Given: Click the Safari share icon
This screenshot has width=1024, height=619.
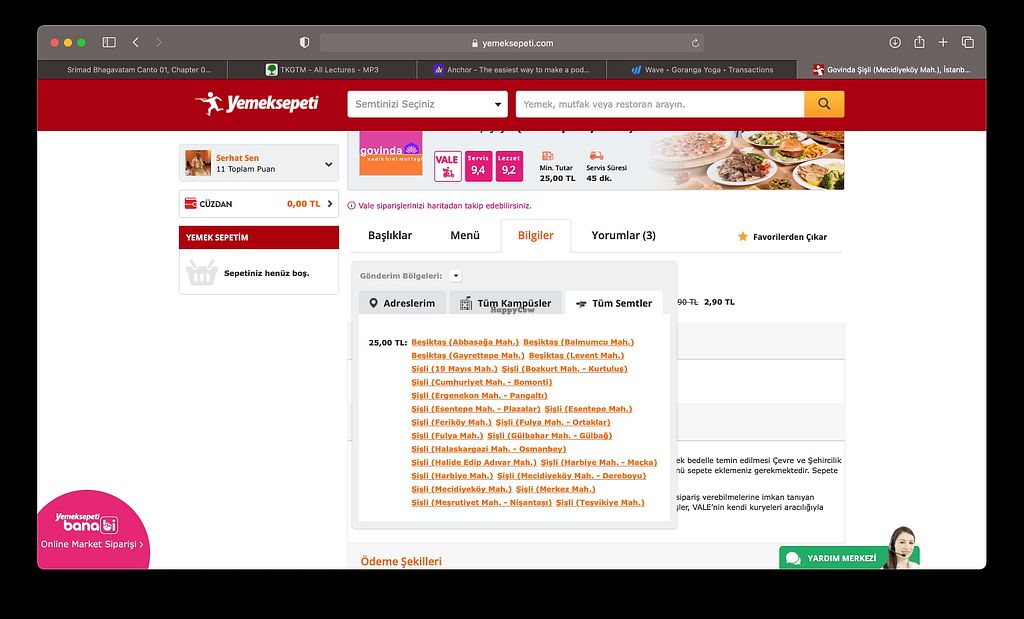Looking at the screenshot, I should [x=919, y=43].
